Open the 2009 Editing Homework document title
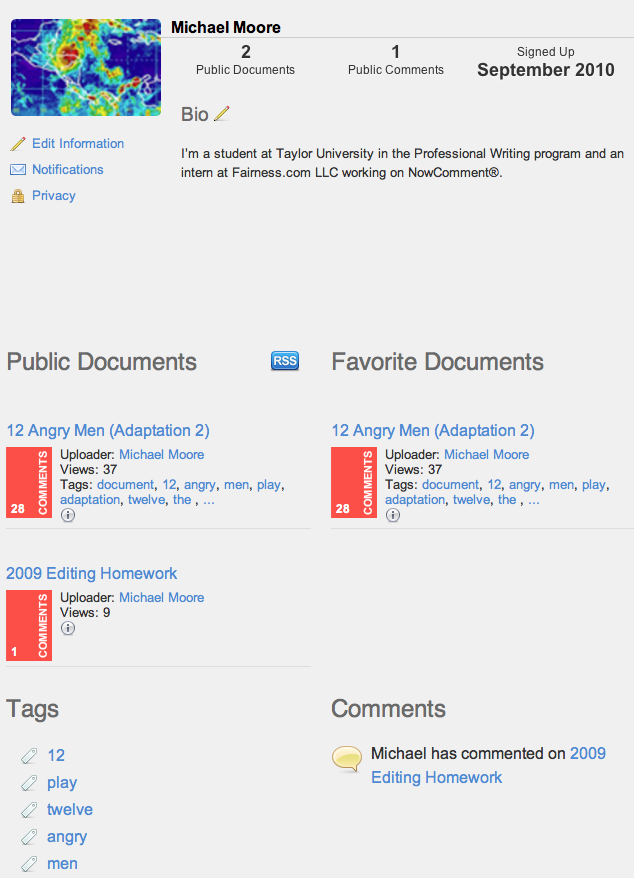The width and height of the screenshot is (634, 878). pyautogui.click(x=92, y=573)
